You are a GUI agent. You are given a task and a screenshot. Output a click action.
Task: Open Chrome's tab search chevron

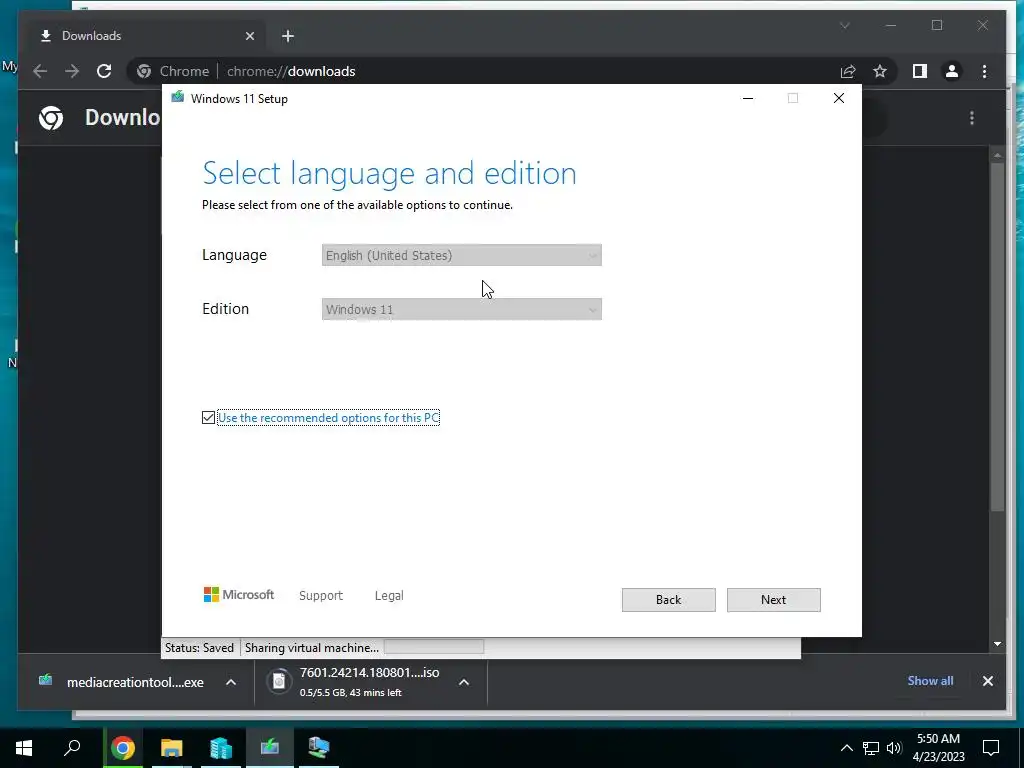844,25
